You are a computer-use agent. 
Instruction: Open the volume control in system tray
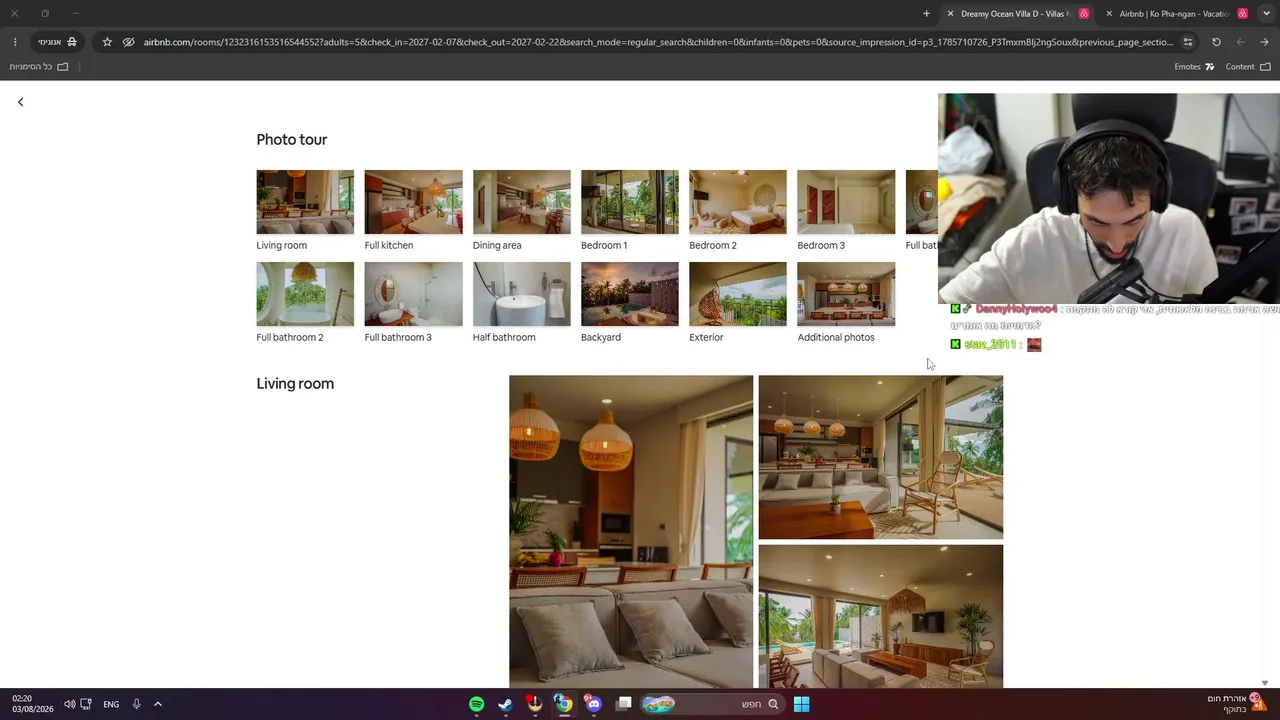click(69, 704)
